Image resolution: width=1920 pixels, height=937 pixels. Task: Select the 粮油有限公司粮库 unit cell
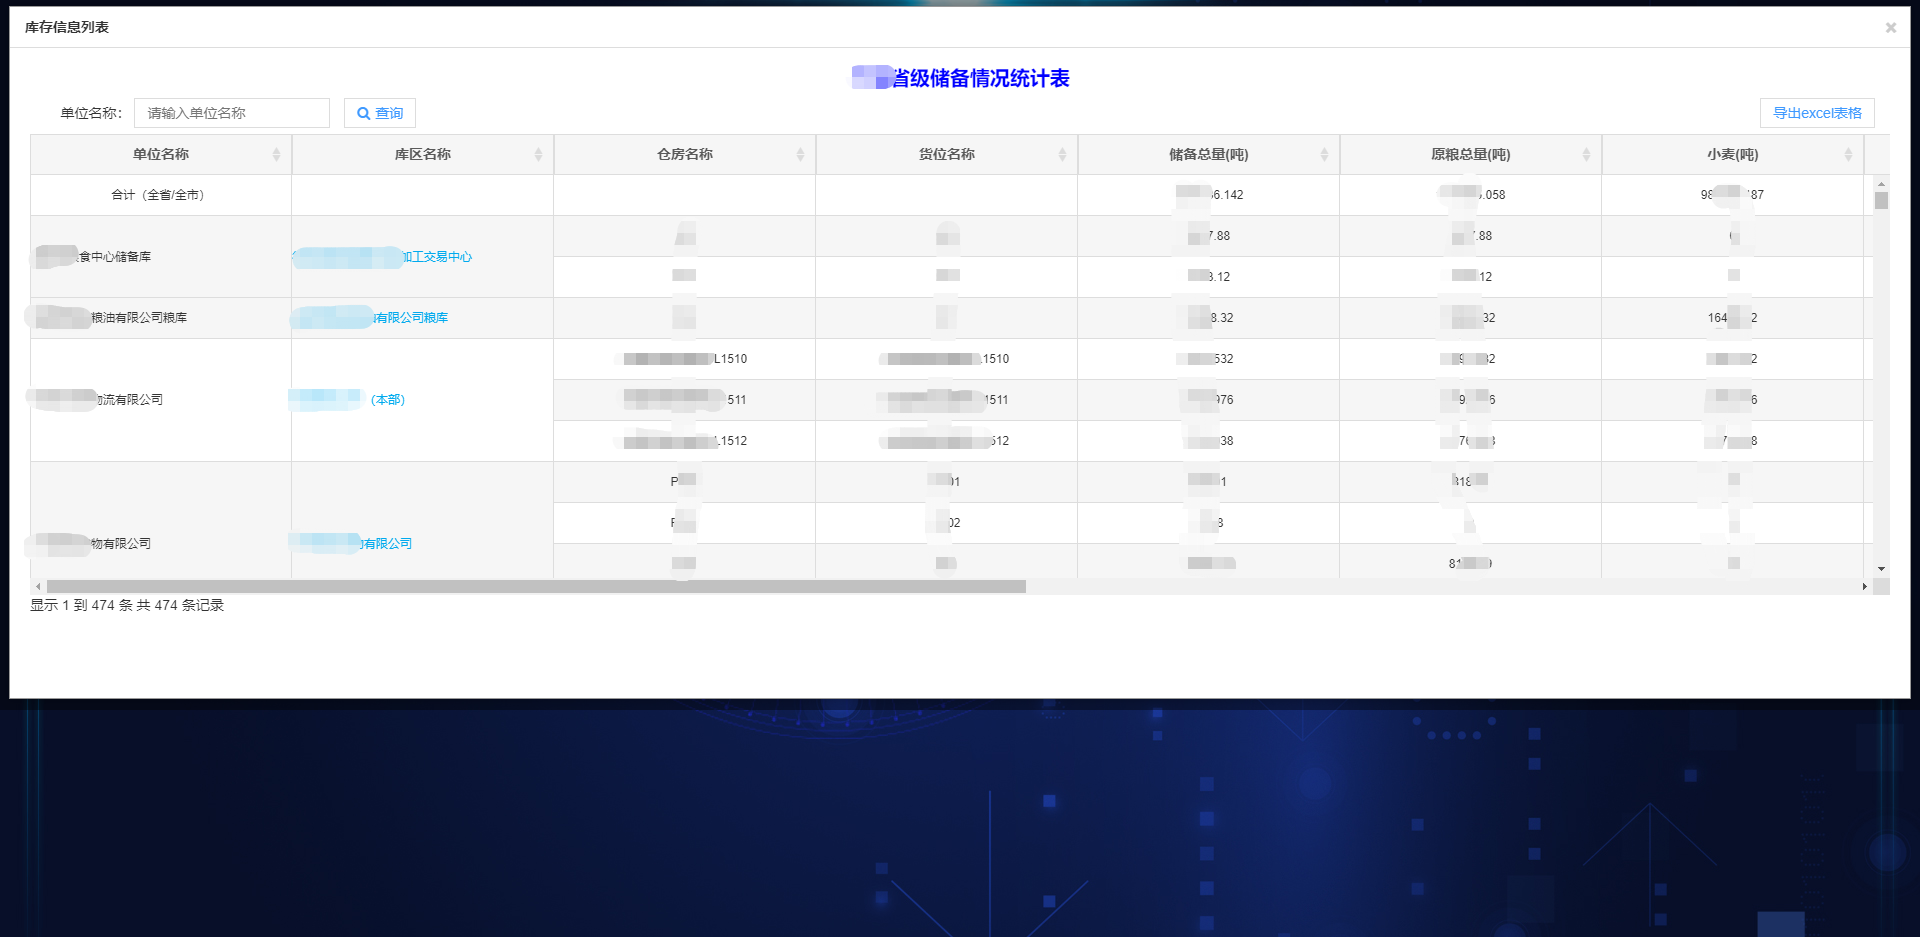click(x=161, y=318)
